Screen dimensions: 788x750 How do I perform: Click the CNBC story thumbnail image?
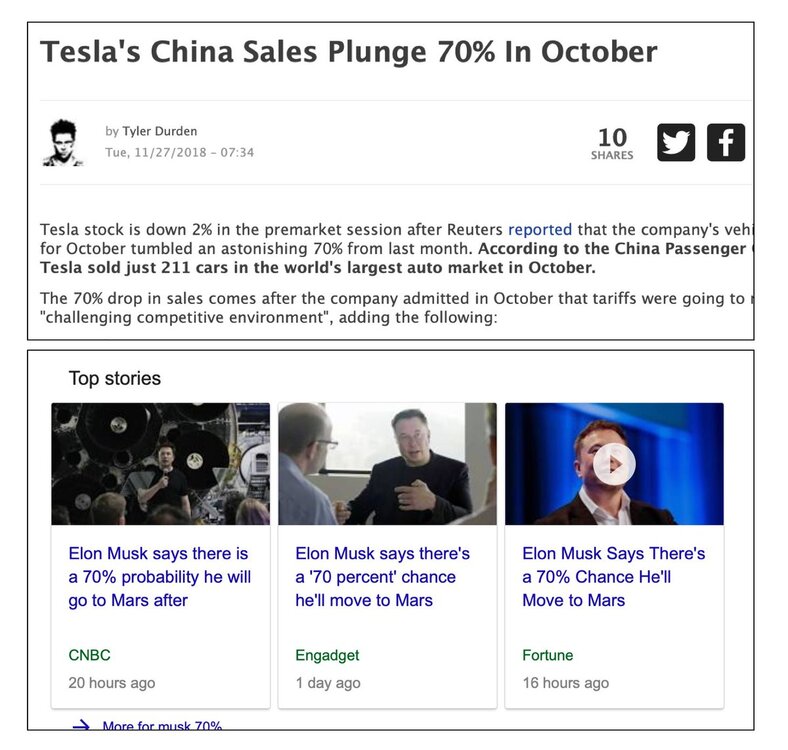click(x=160, y=464)
